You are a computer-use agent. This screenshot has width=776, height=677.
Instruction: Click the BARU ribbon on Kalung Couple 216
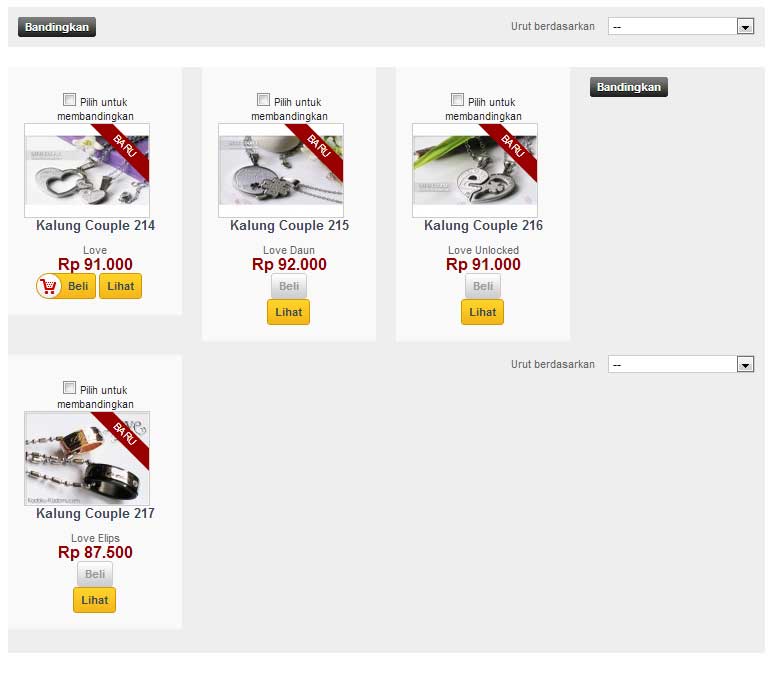point(512,148)
